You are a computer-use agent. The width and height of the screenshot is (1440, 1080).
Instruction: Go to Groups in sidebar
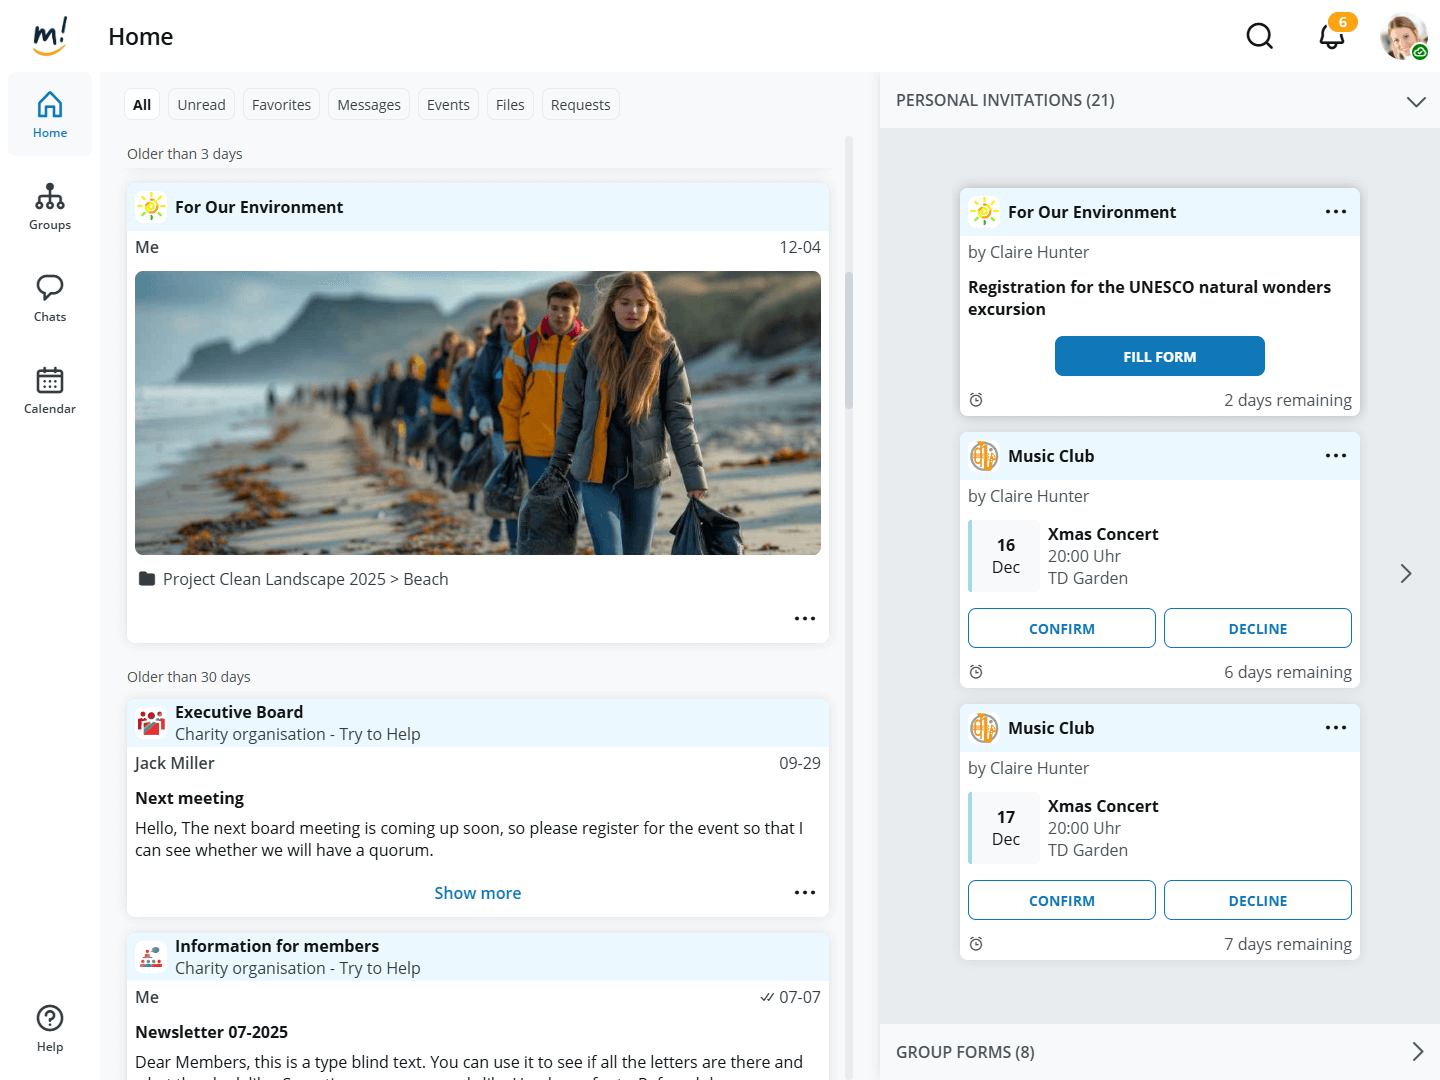pyautogui.click(x=50, y=207)
